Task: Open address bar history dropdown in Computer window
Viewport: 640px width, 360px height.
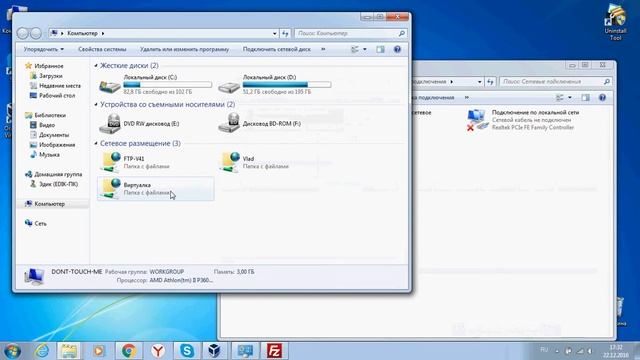Action: point(275,33)
